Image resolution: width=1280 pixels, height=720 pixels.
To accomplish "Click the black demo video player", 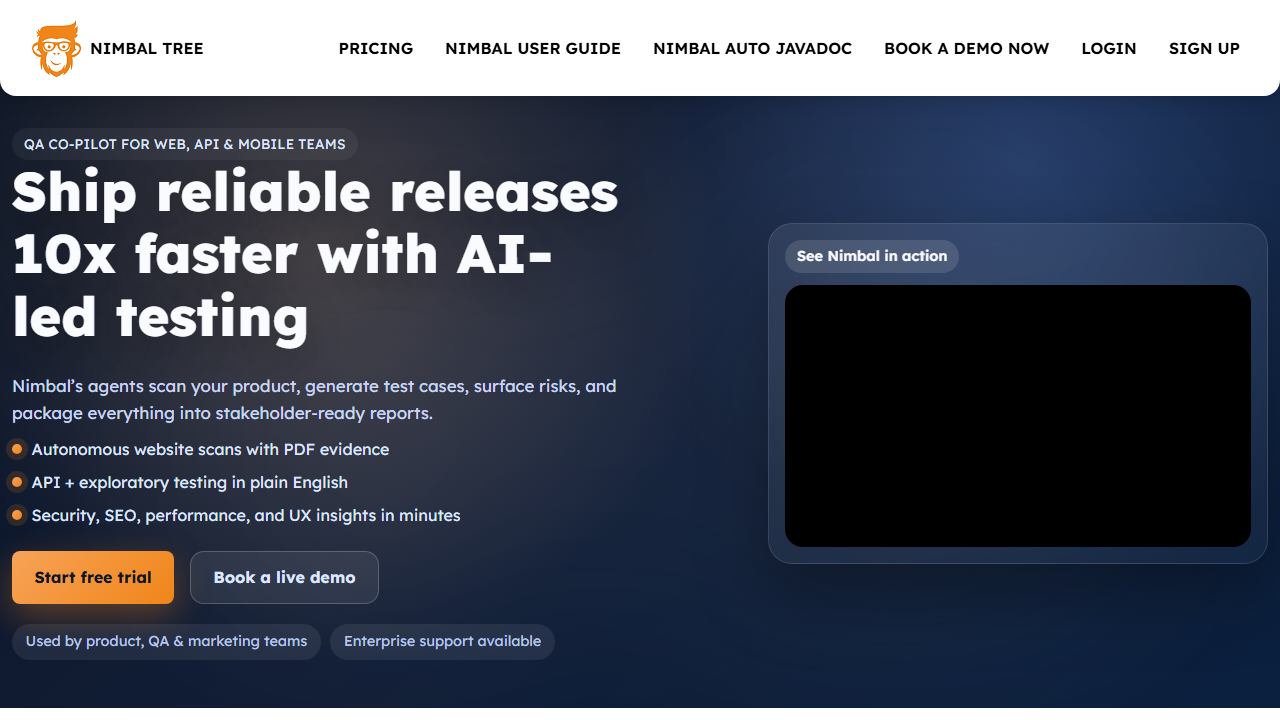I will [x=1017, y=416].
